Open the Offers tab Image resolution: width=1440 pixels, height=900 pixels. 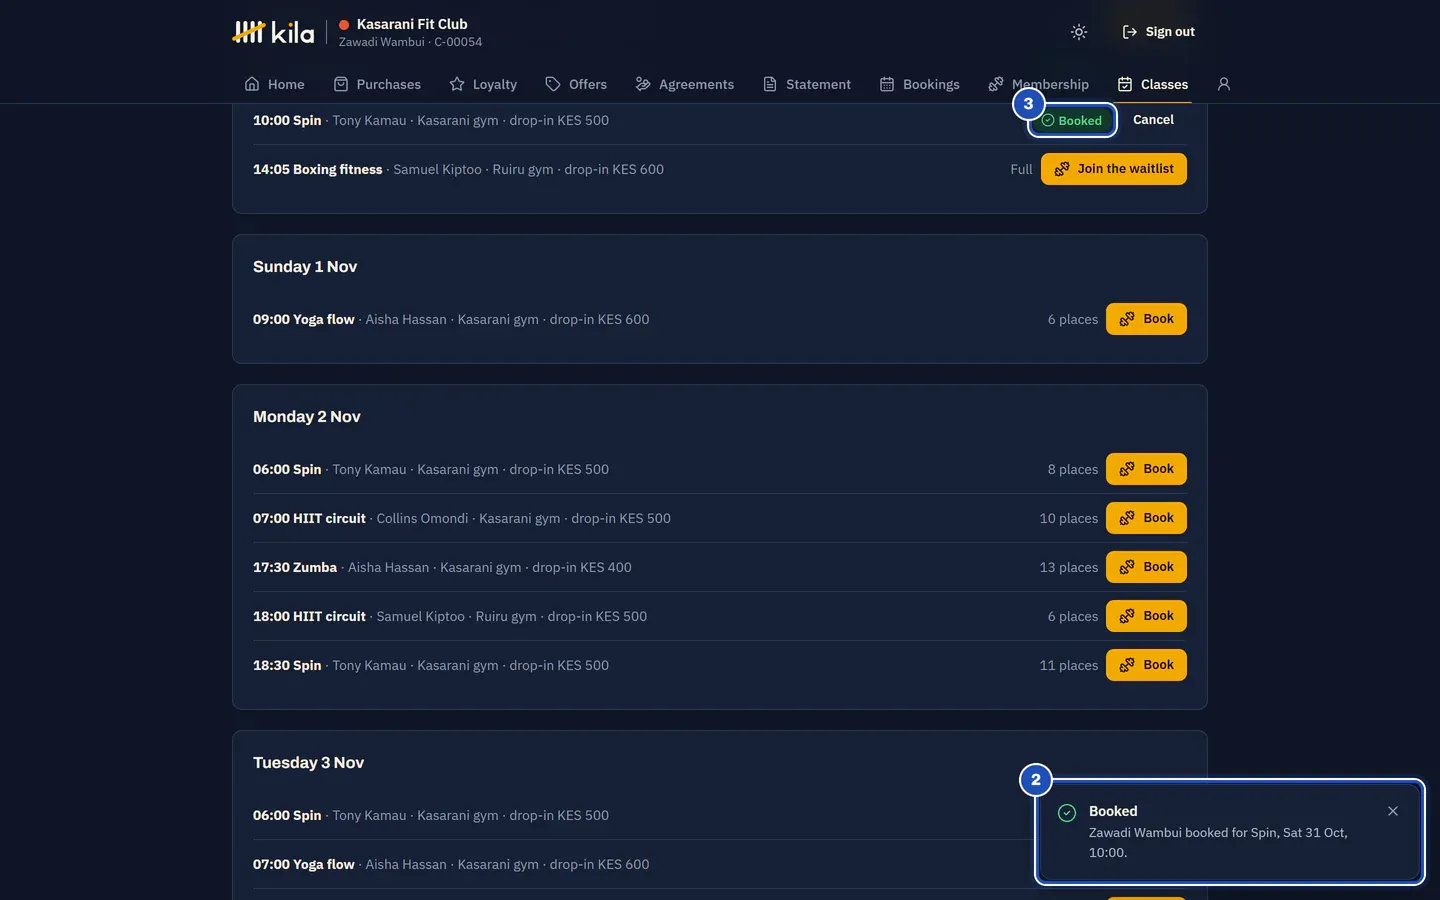576,84
